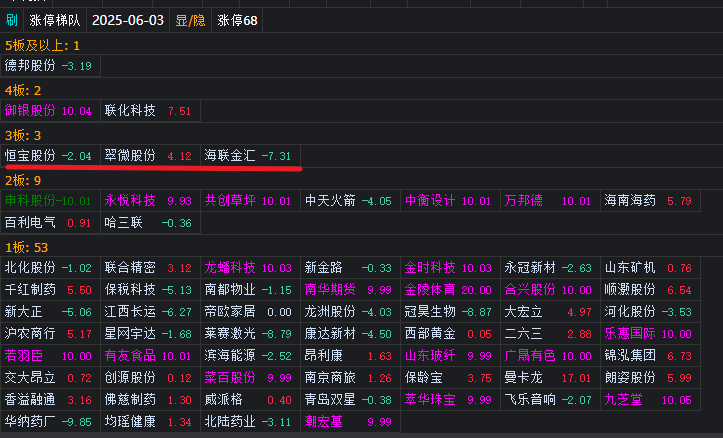The width and height of the screenshot is (723, 438).
Task: Select 永冠新材 stock cell
Action: click(x=551, y=267)
